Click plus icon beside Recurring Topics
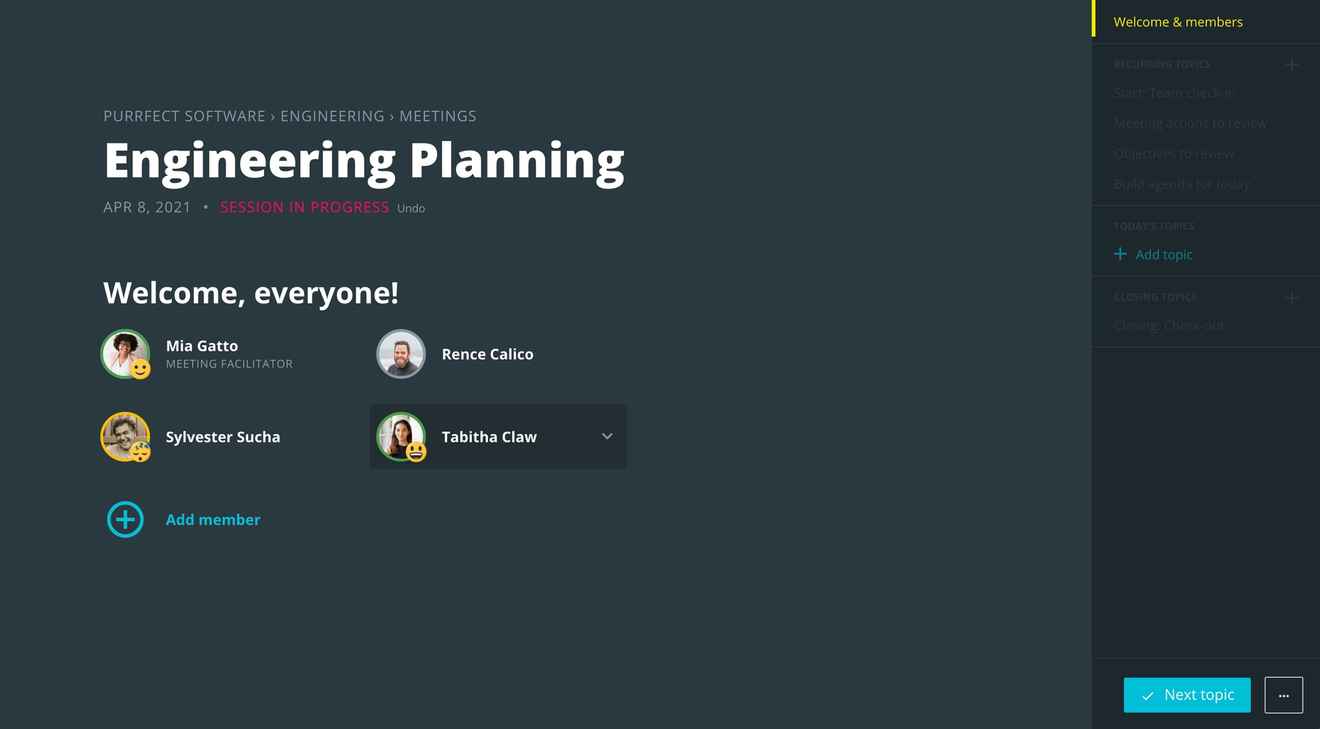 [1291, 64]
